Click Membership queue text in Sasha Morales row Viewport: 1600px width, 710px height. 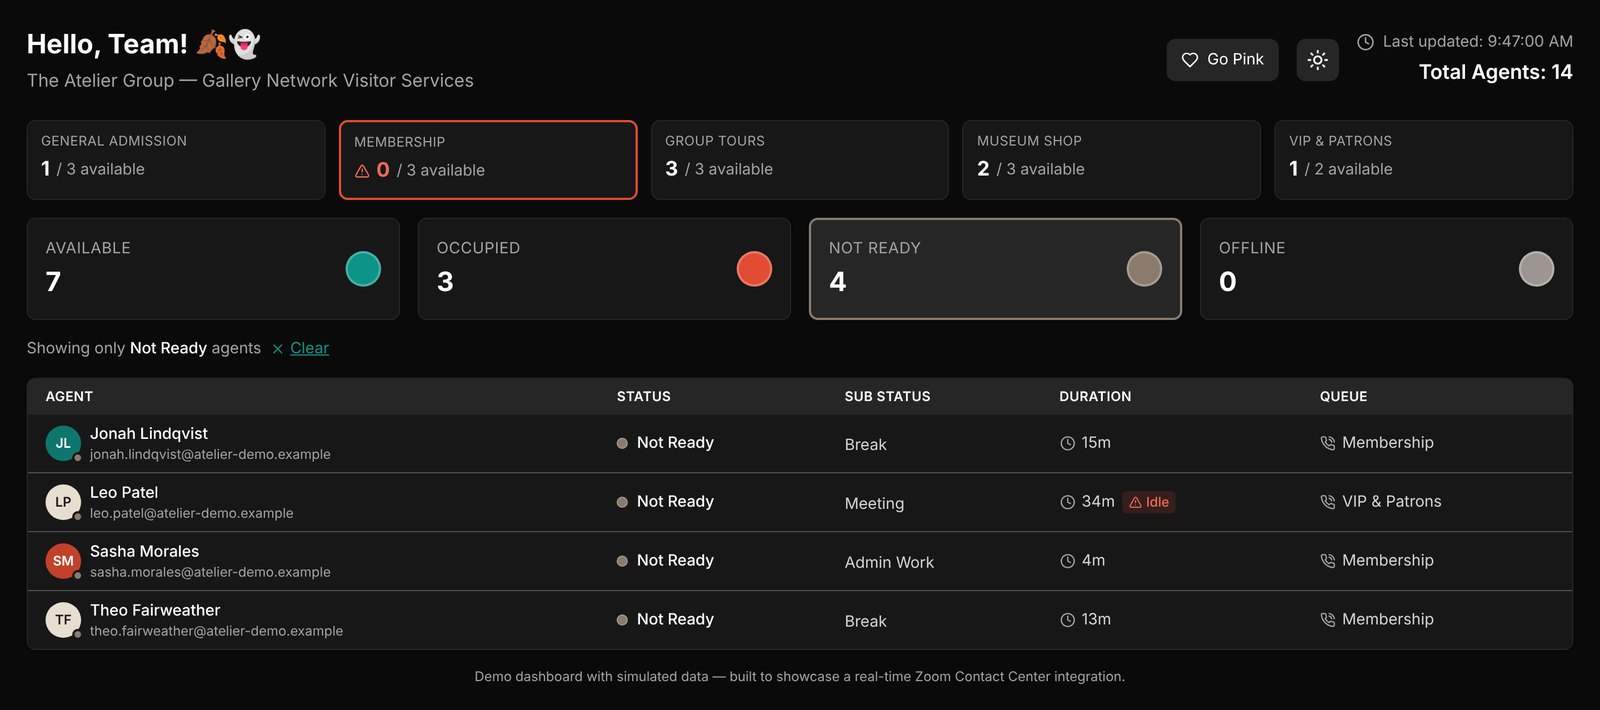coord(1388,561)
